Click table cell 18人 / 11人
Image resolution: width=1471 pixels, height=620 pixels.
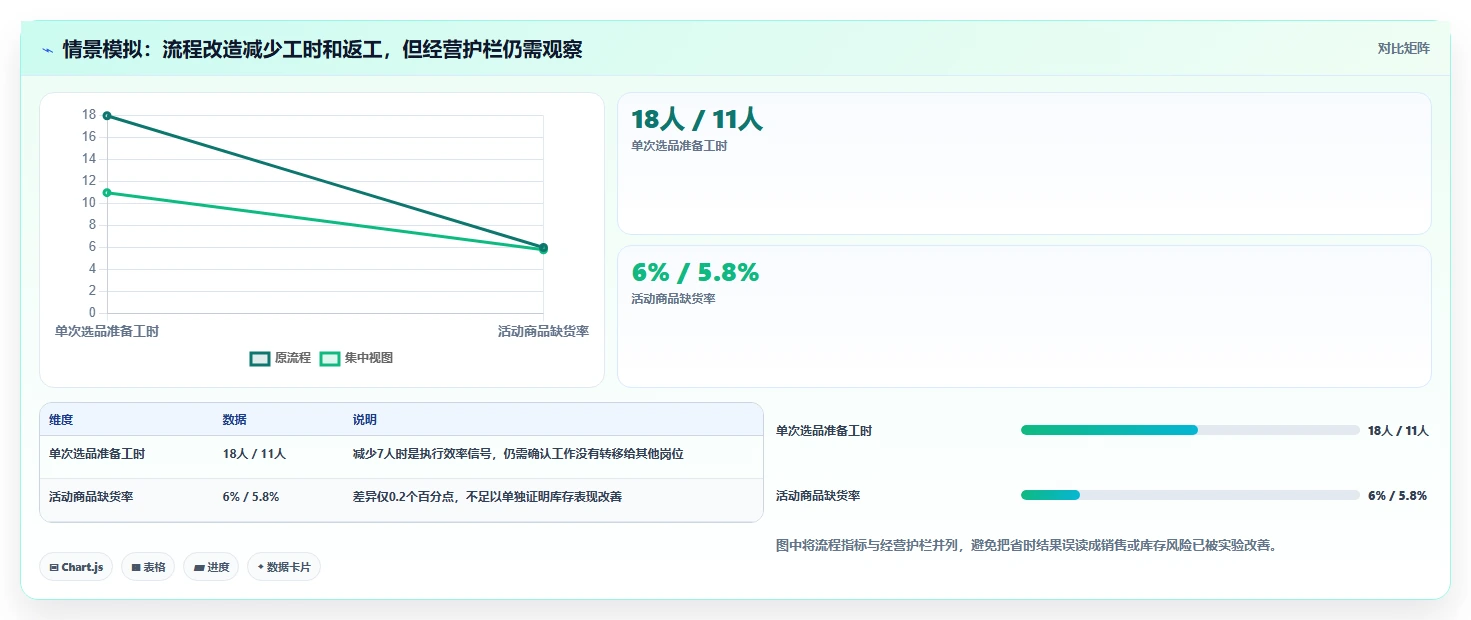click(x=254, y=454)
